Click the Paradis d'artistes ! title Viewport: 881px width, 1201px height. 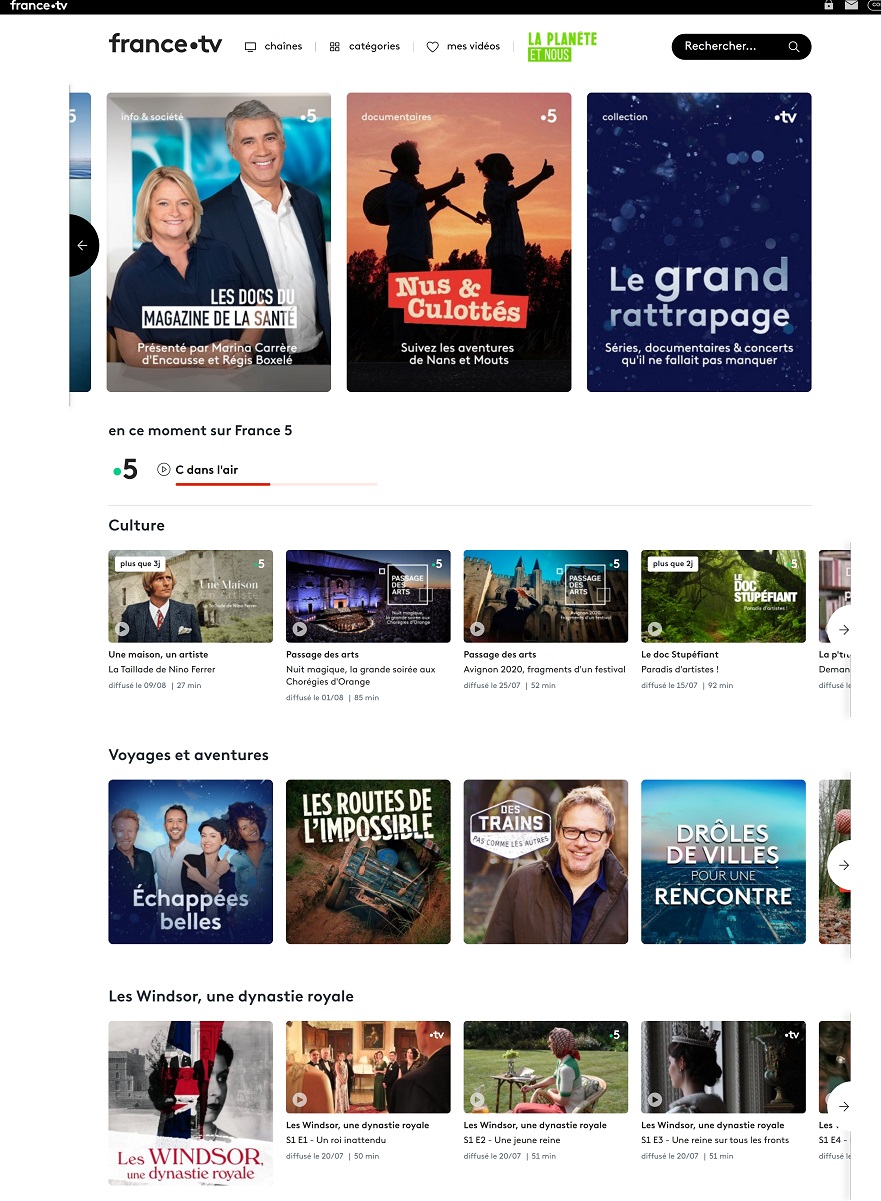[680, 669]
